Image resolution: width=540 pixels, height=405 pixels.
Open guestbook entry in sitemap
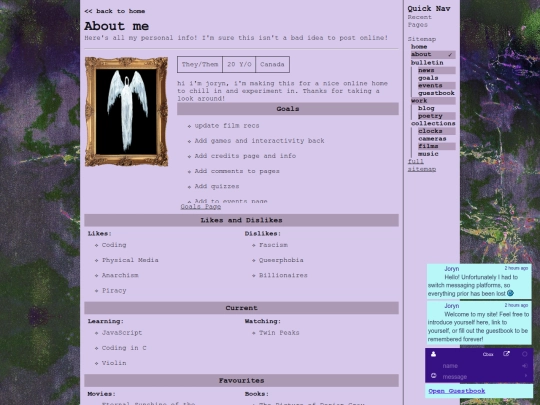coord(436,93)
